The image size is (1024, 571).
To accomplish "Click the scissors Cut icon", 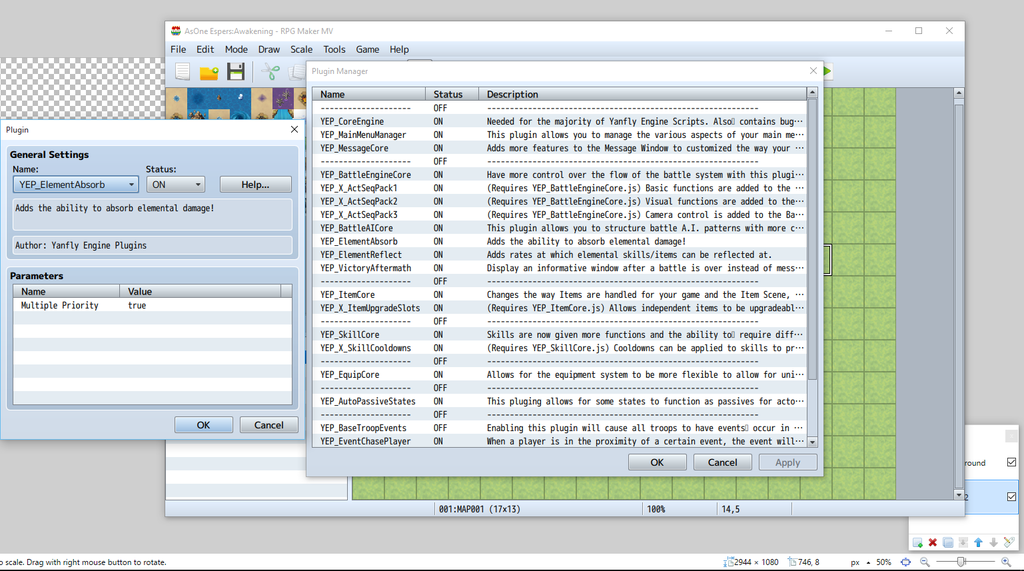I will coord(270,72).
